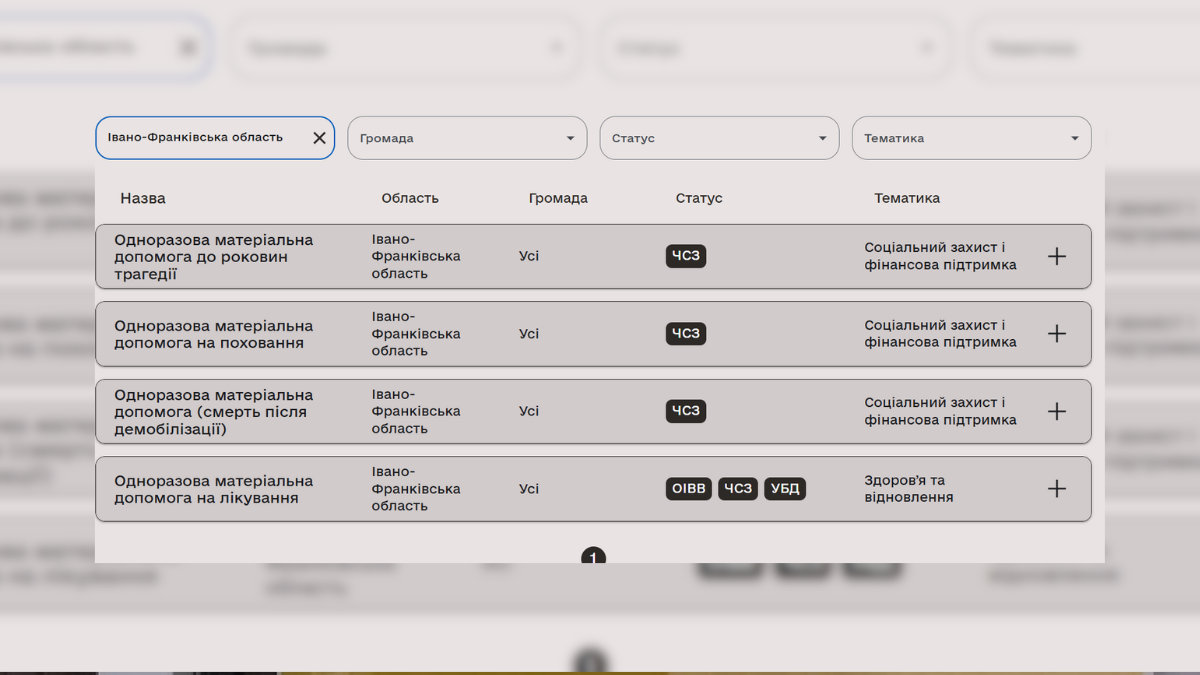Click the УБД status badge

785,489
